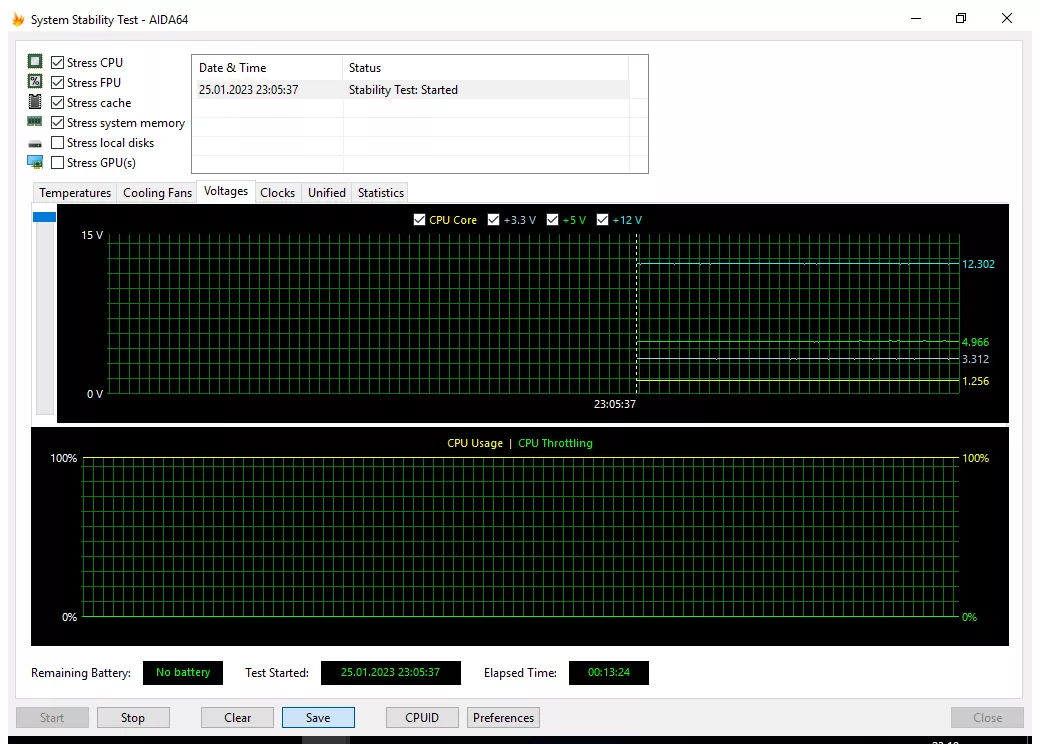Click the 23:05:37 graph time marker
The height and width of the screenshot is (744, 1040).
coord(614,404)
